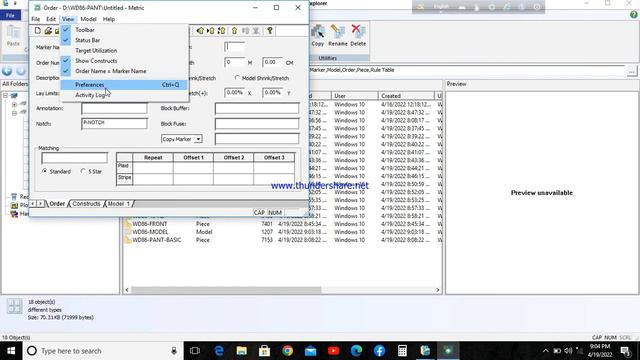The width and height of the screenshot is (640, 360).
Task: Click the second arrow toolbar icon
Action: click(211, 31)
